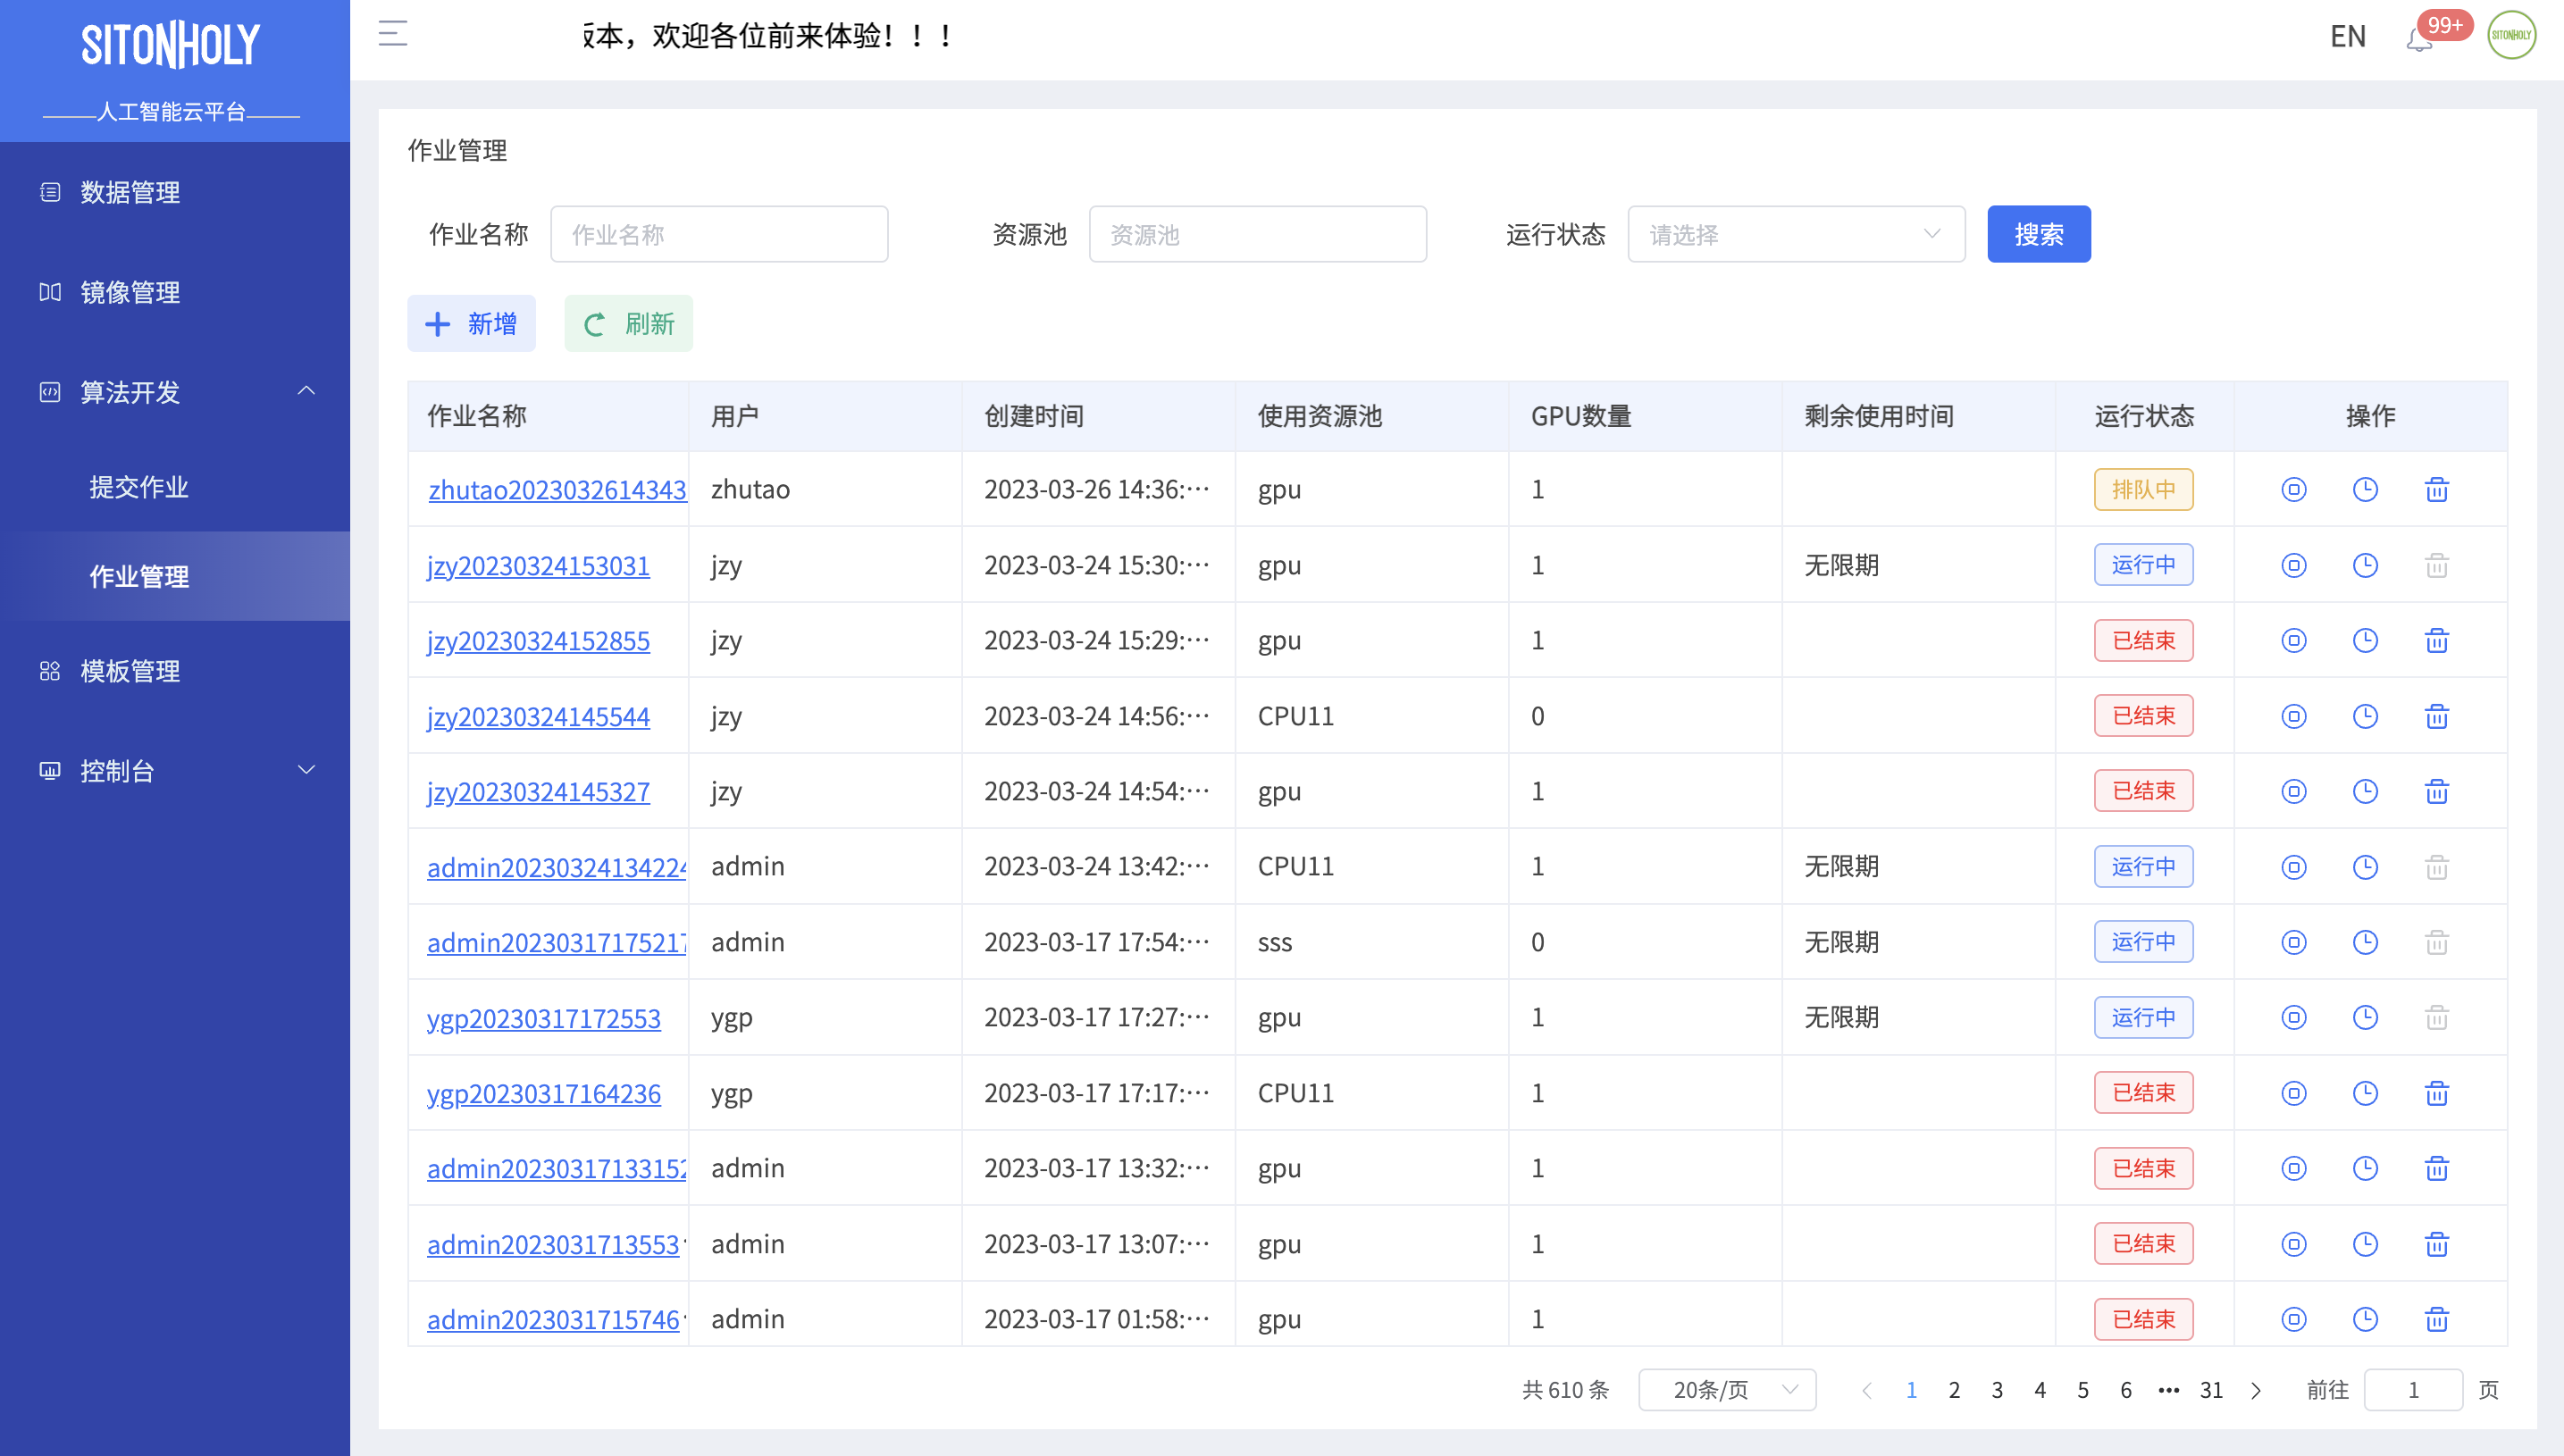Collapse the sidebar with the hamburger icon
Viewport: 2564px width, 1456px height.
(393, 34)
